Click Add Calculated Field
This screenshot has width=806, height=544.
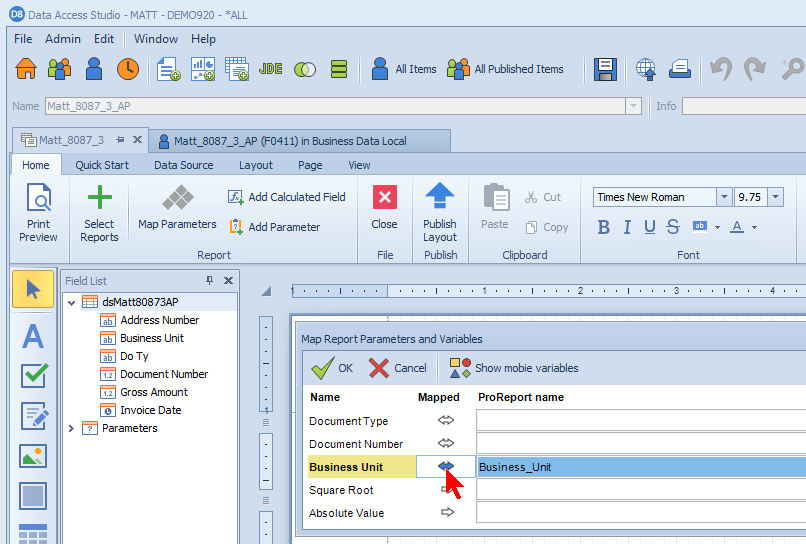tap(286, 197)
